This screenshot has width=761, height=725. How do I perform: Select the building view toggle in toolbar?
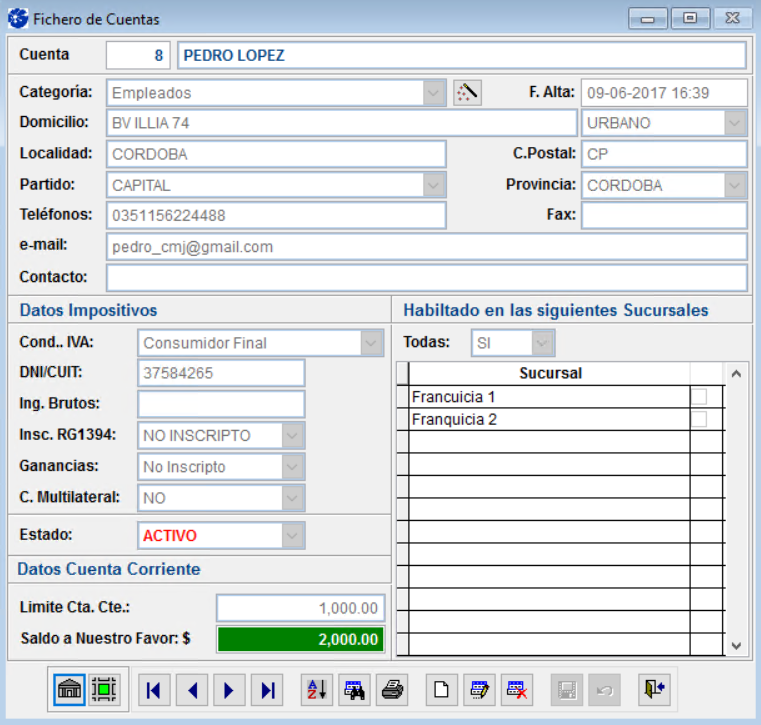[69, 690]
